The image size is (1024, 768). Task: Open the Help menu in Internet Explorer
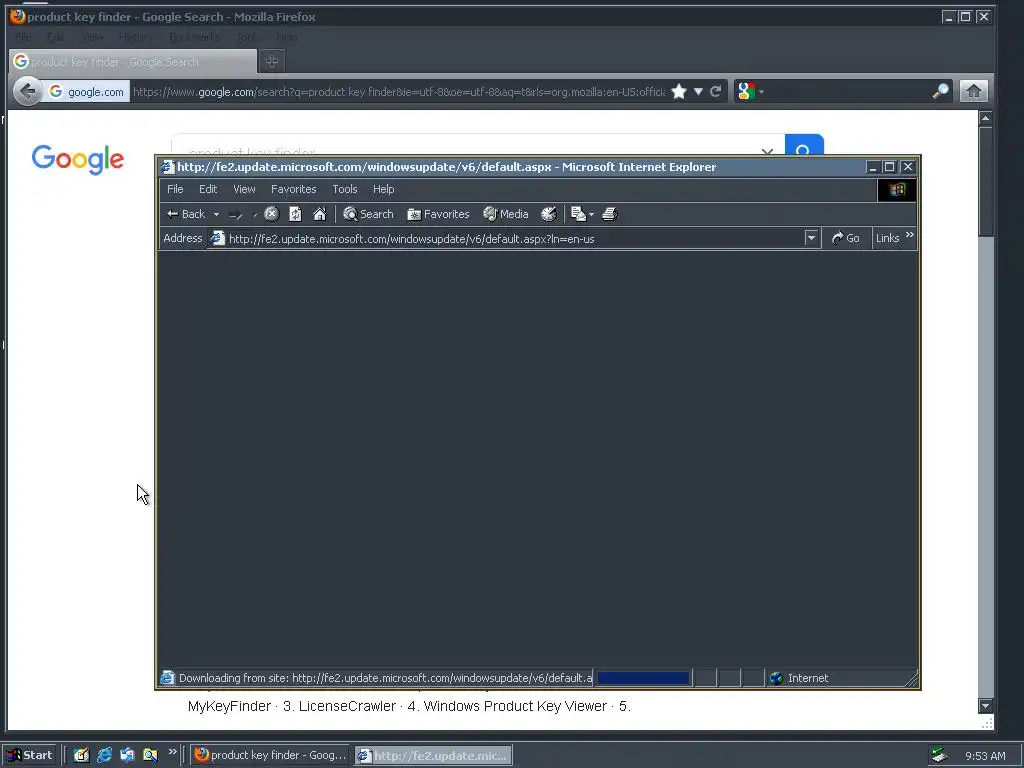pos(383,189)
